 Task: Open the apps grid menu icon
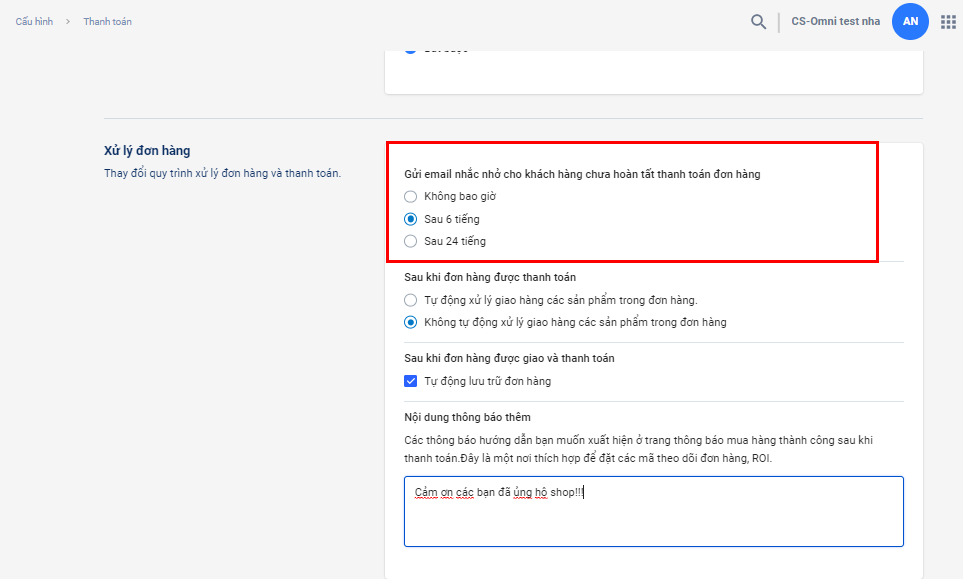(948, 22)
